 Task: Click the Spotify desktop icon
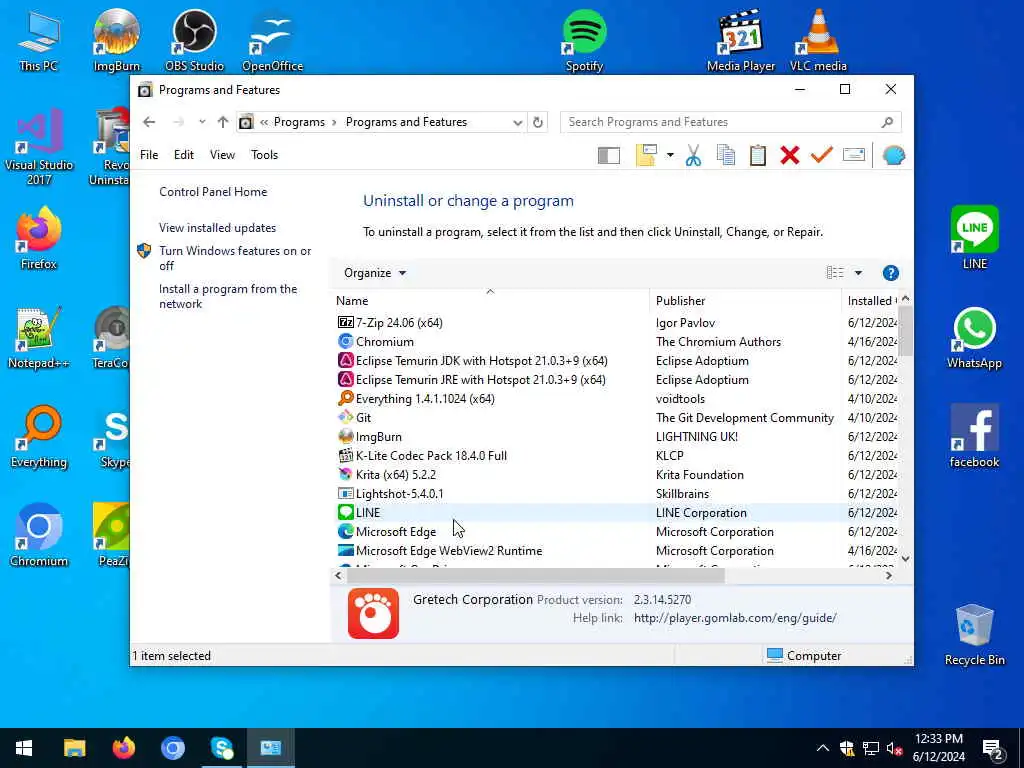(x=584, y=40)
